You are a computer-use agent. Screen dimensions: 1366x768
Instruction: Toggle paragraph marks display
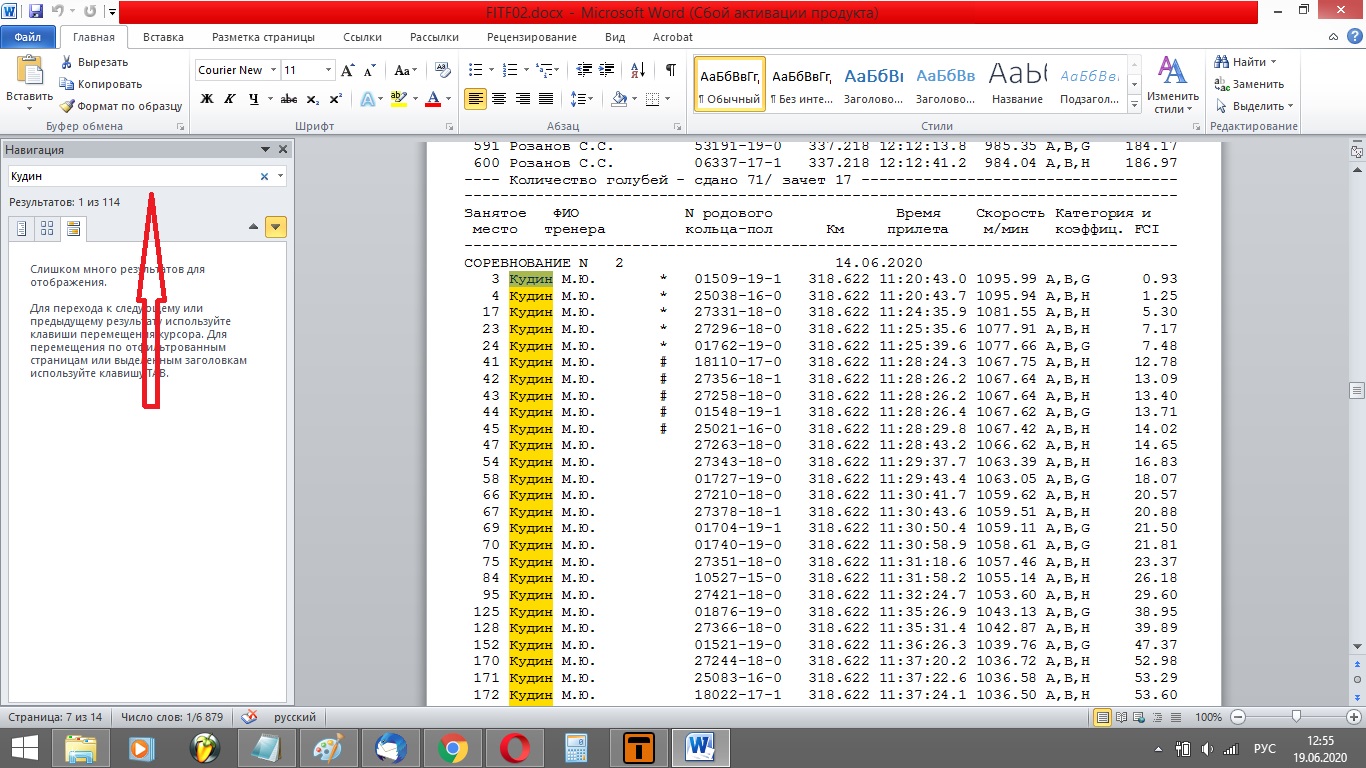point(670,70)
